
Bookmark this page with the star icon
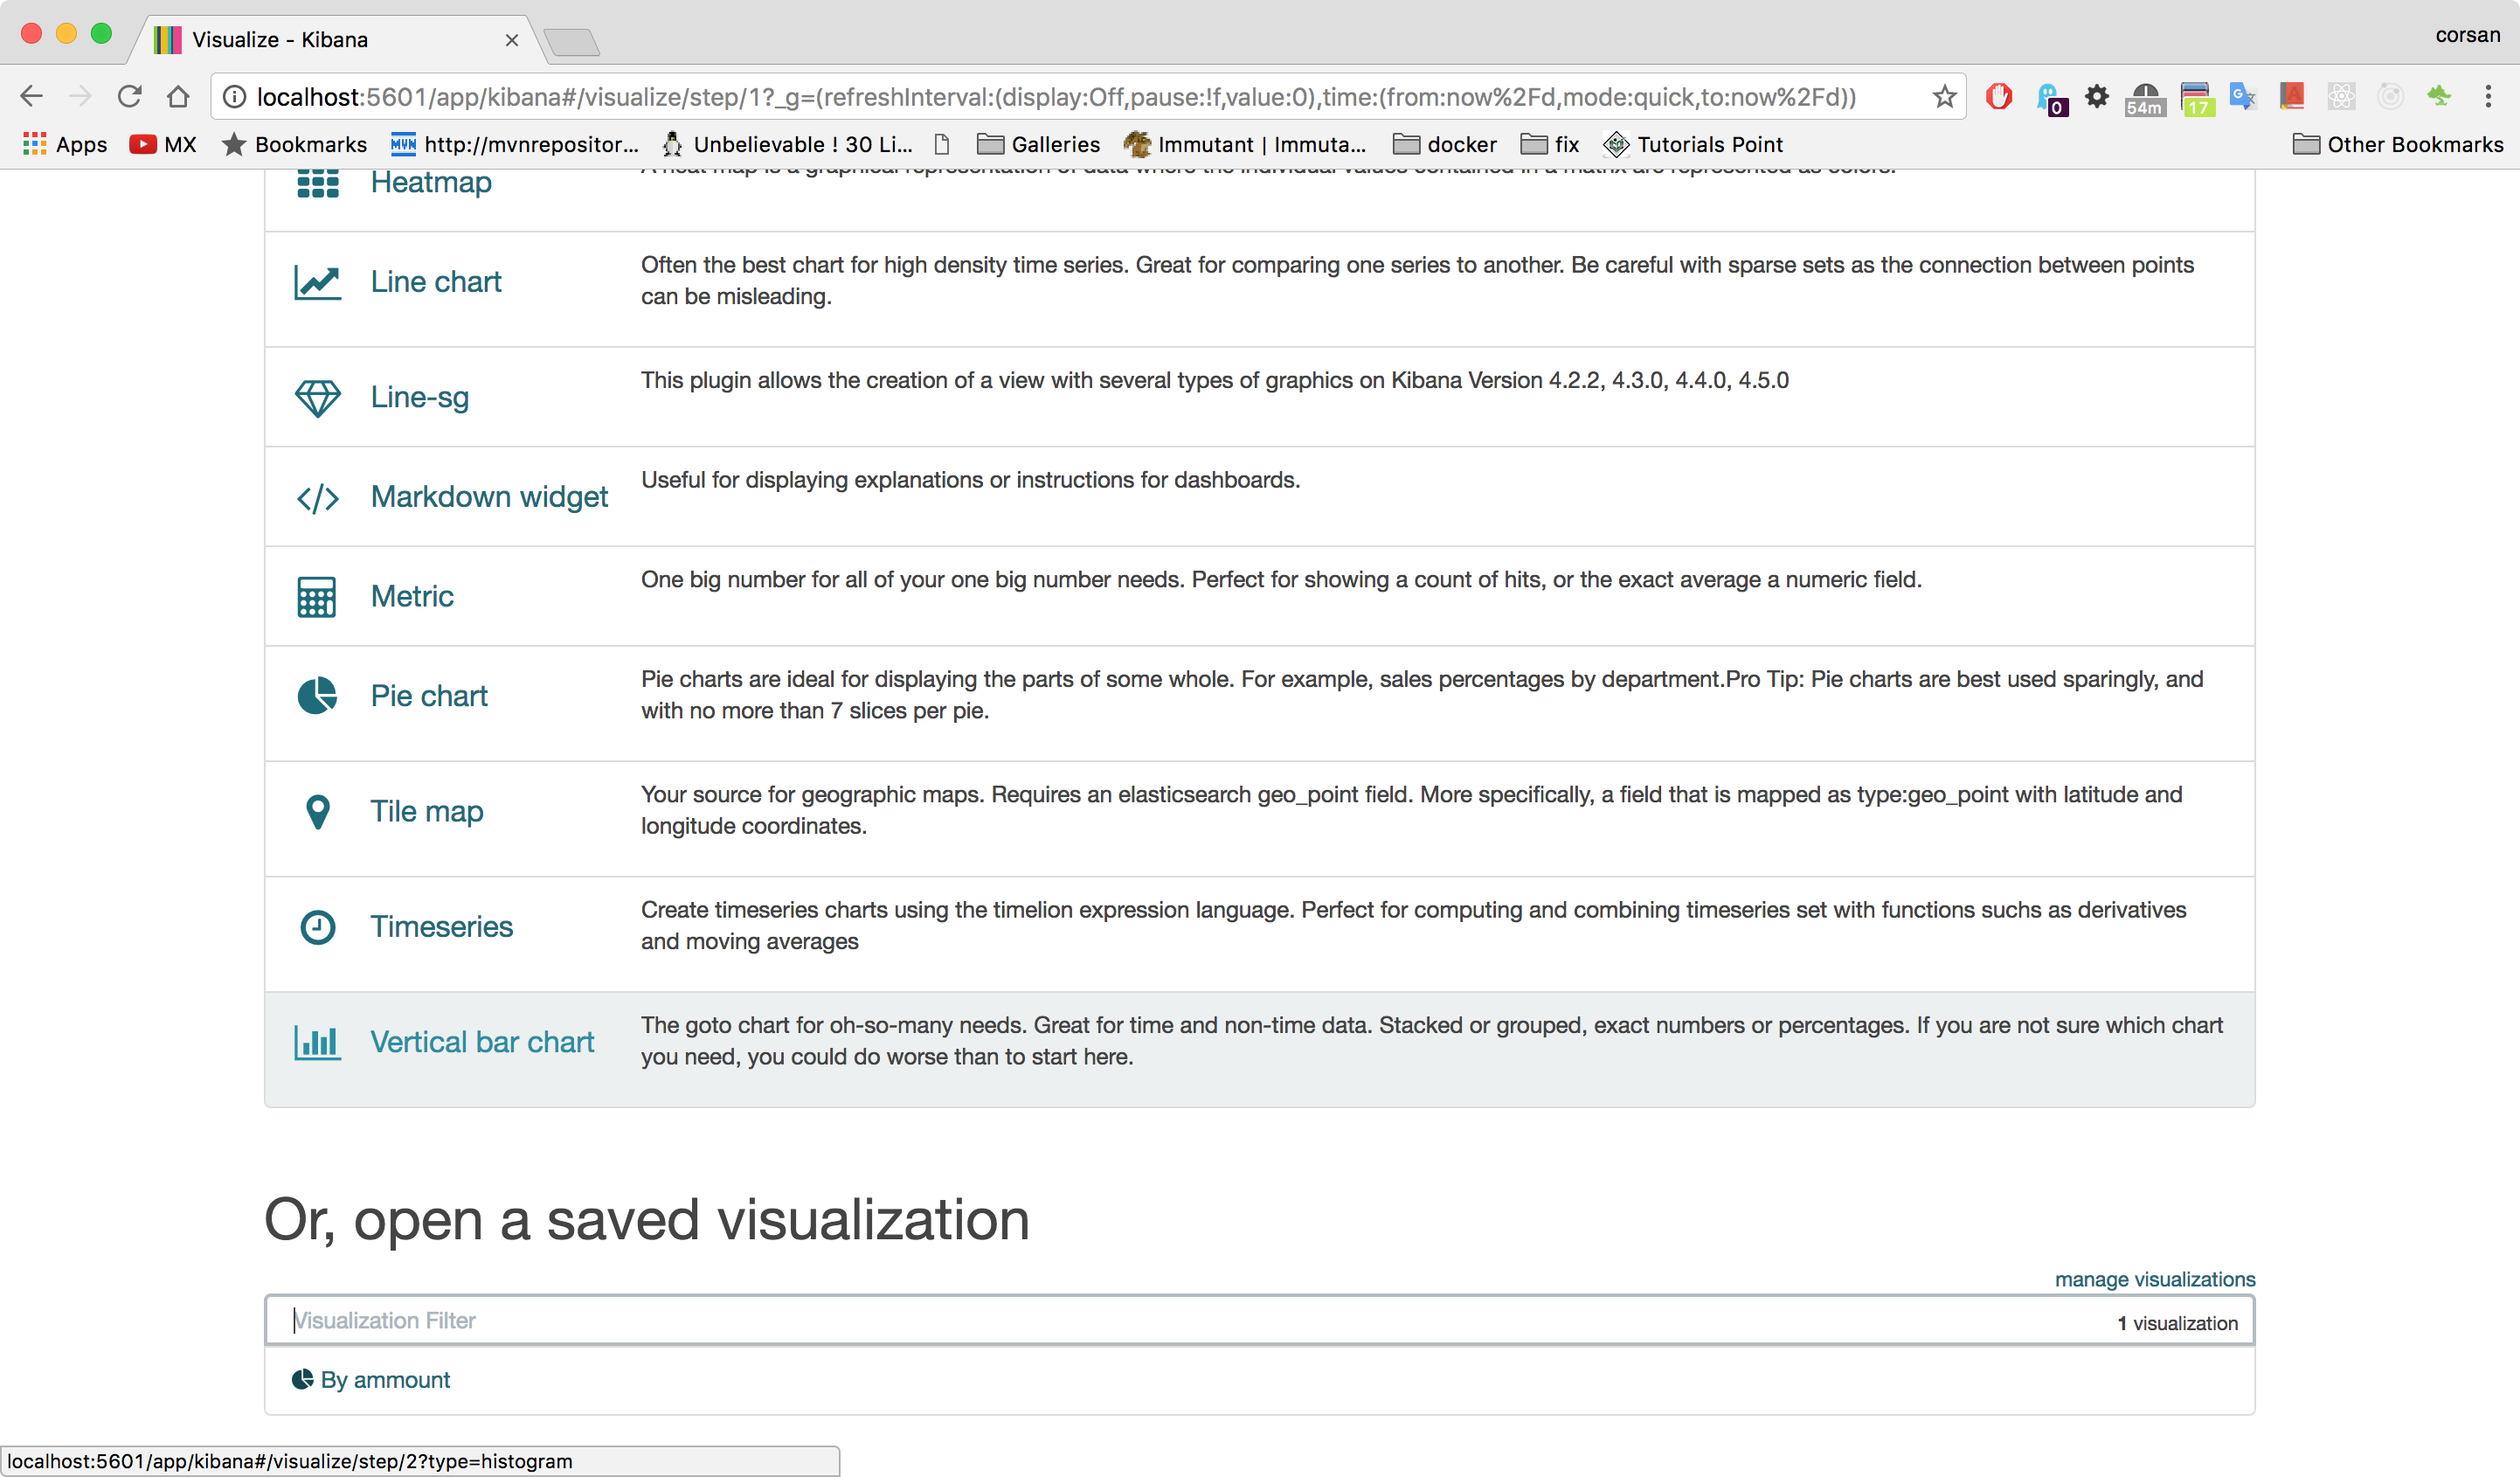pos(1944,97)
